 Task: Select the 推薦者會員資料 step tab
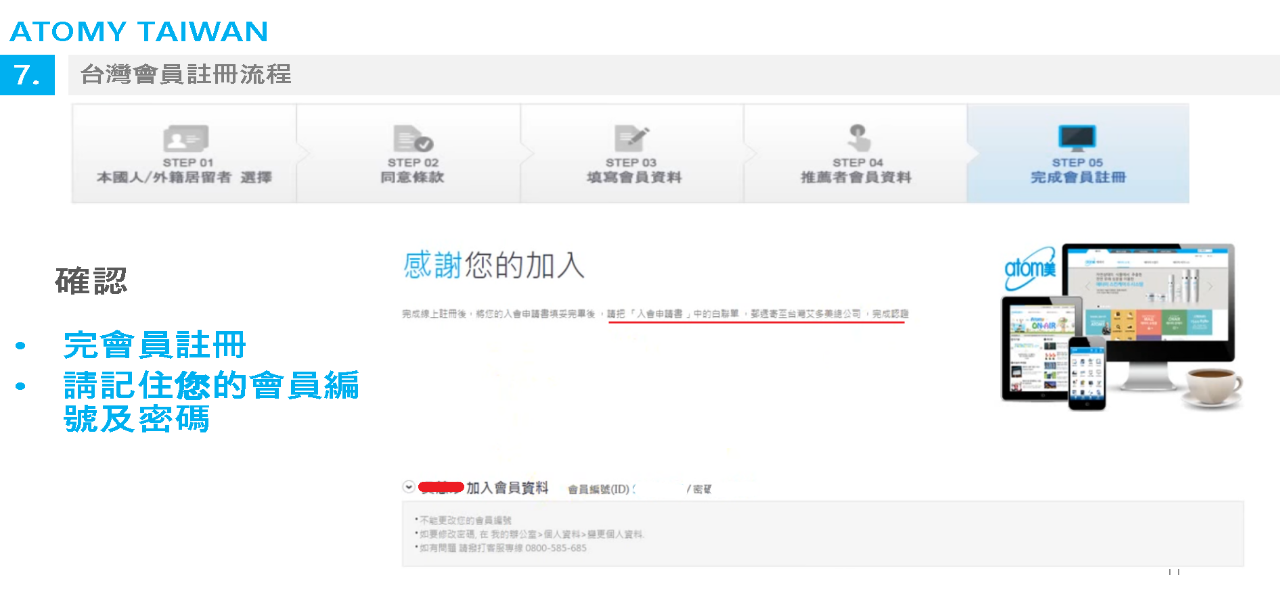point(856,154)
